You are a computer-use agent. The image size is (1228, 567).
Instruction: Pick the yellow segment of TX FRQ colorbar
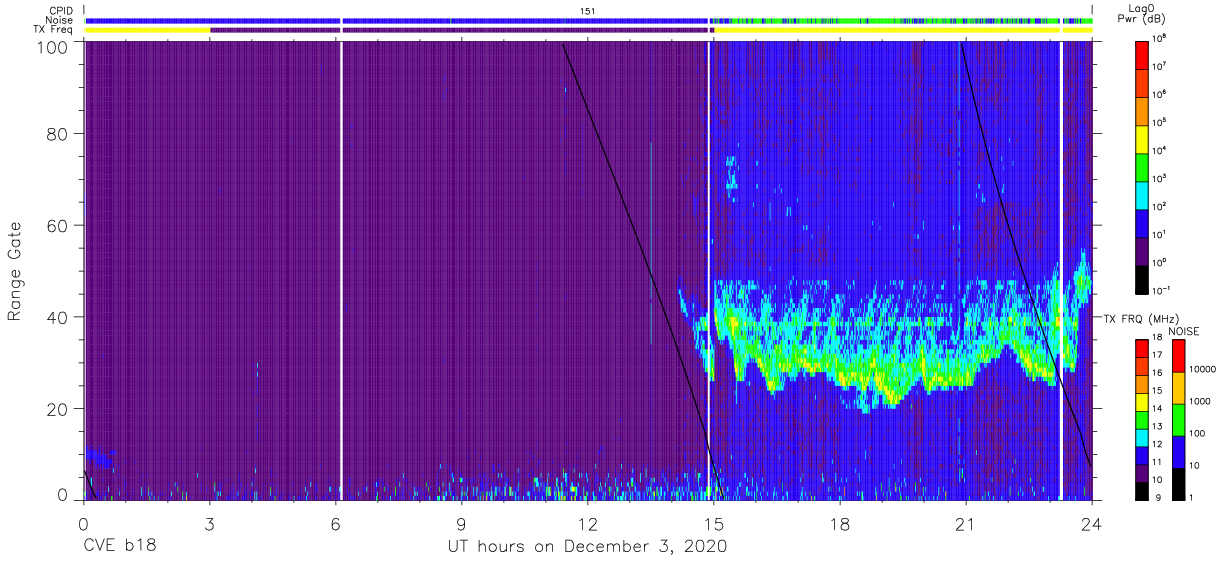pos(1142,402)
